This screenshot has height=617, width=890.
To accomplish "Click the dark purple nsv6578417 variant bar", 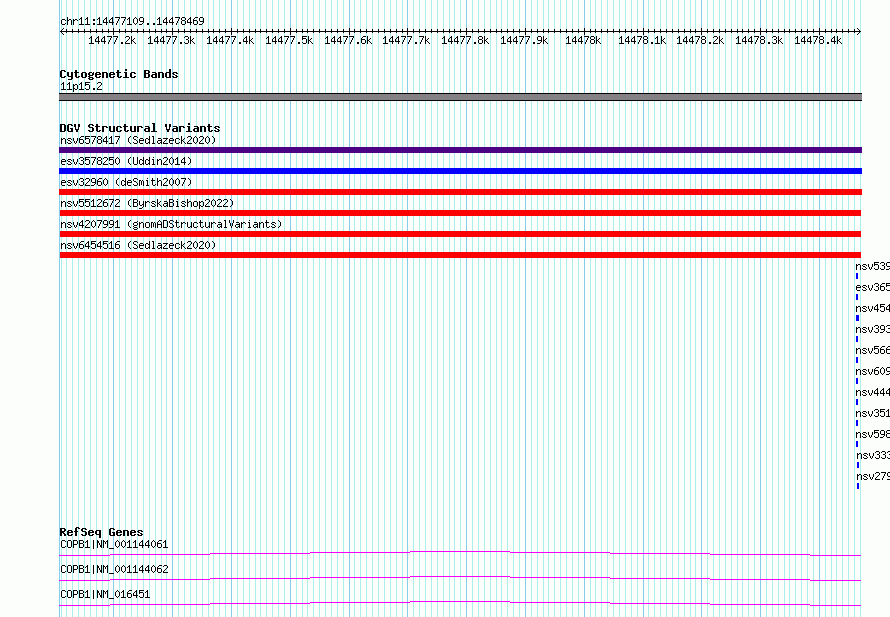I will 460,150.
